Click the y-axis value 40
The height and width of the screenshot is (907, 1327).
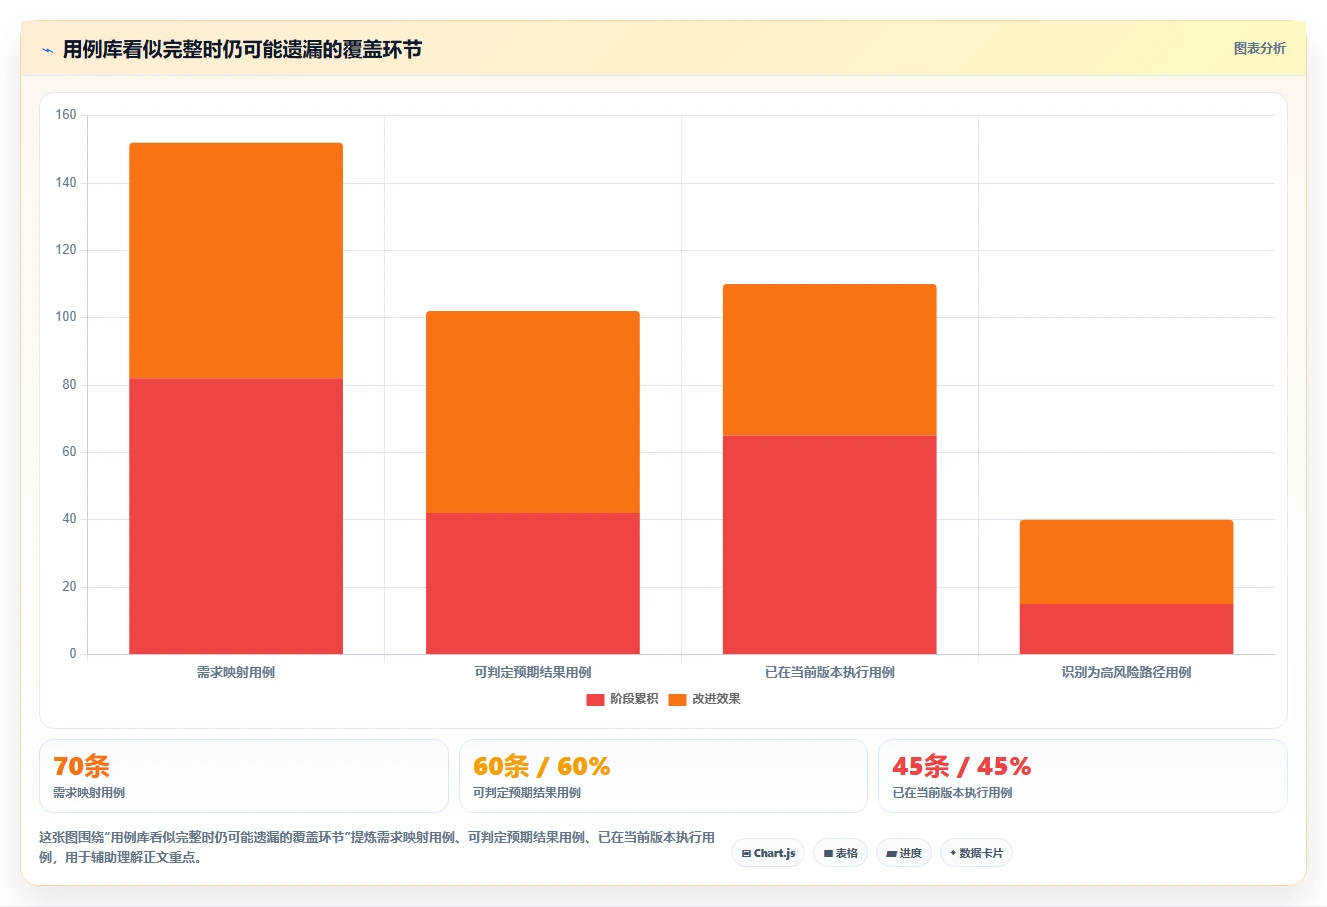coord(69,519)
